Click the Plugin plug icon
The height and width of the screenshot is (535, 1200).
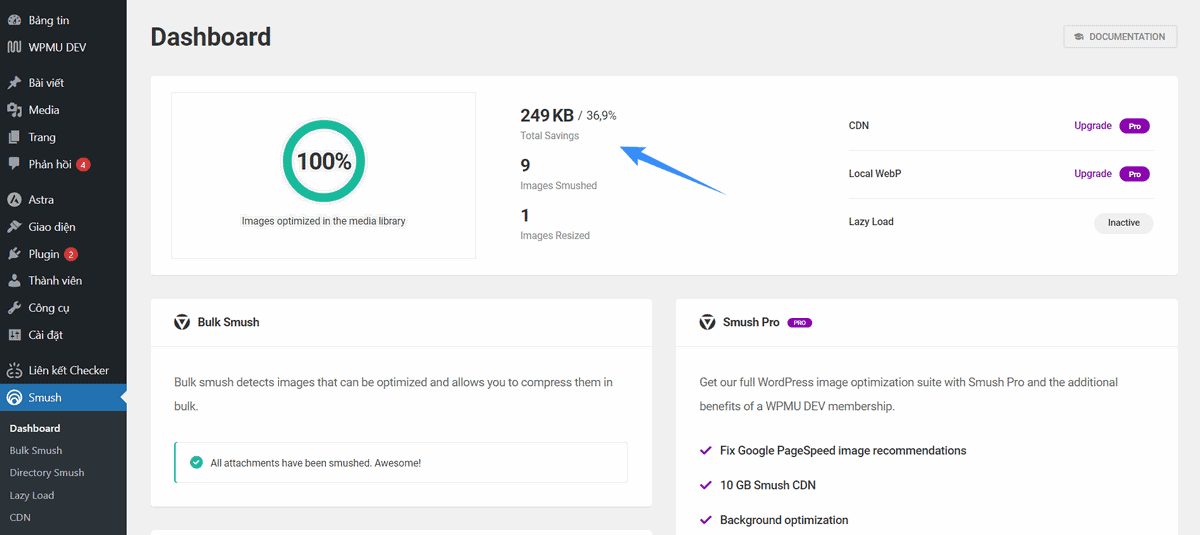[x=14, y=254]
